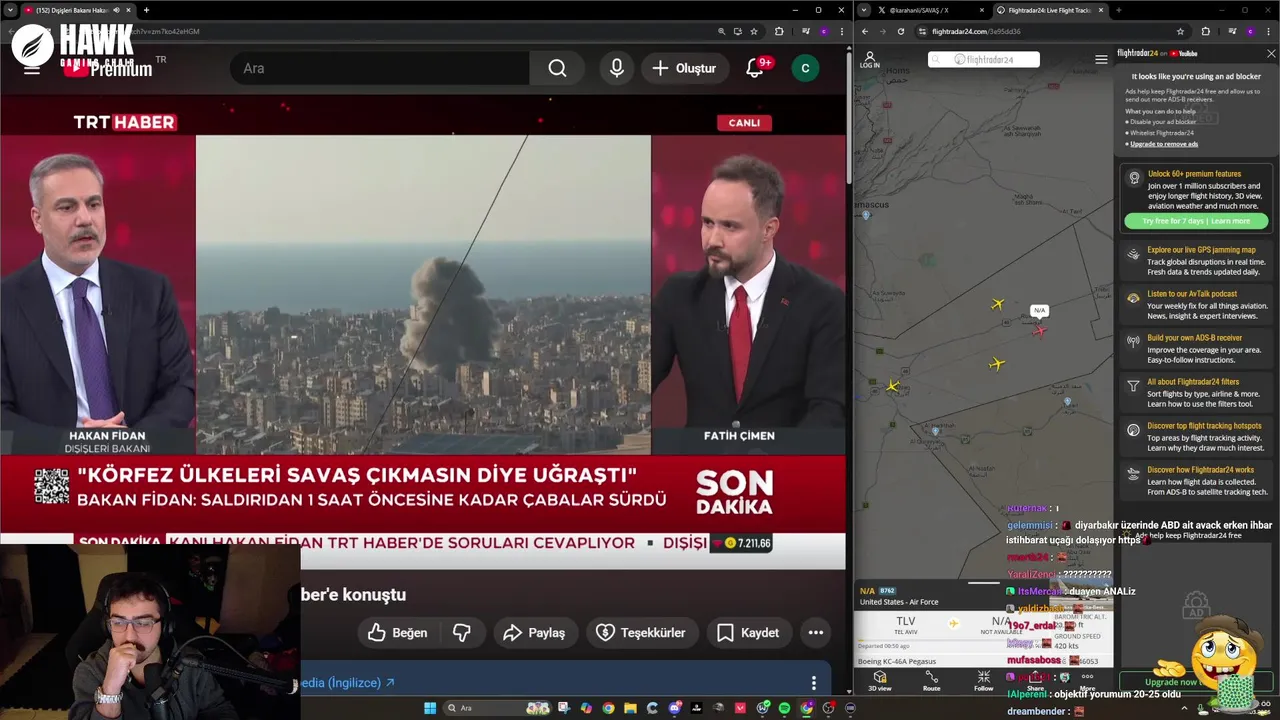Open the YouTube hamburger guide menu
Screen dimensions: 1280x720
pos(32,68)
